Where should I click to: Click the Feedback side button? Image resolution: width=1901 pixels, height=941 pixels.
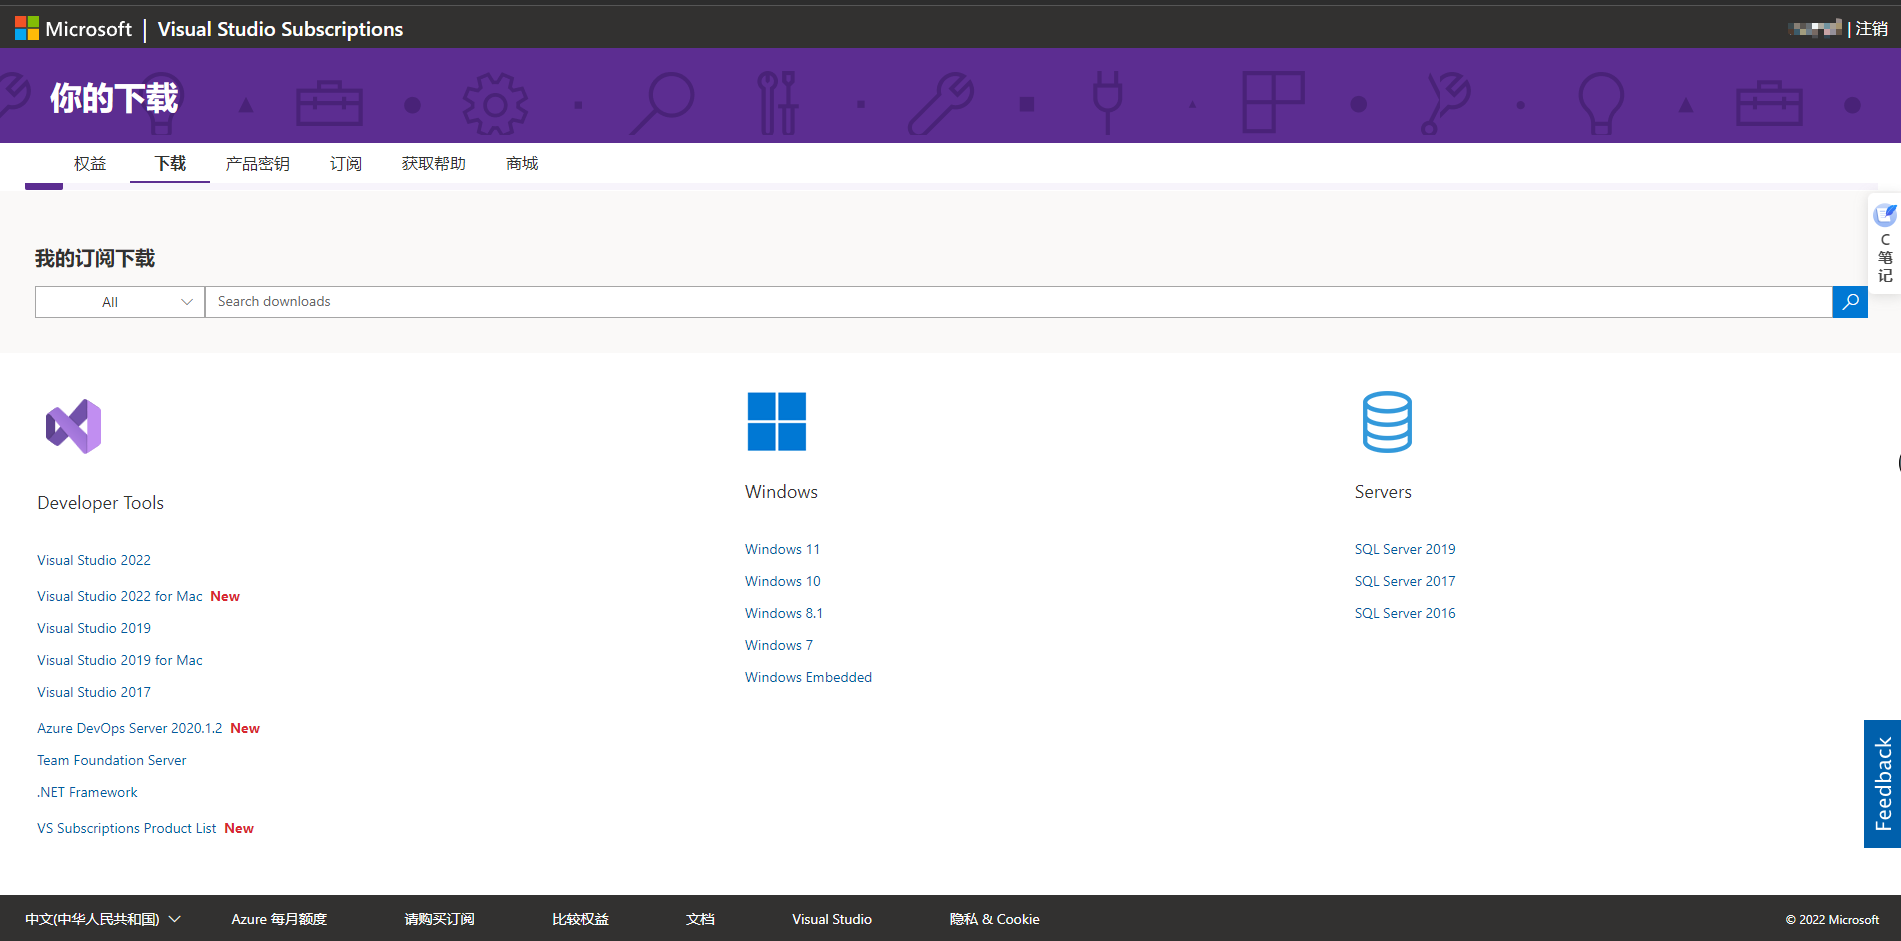click(1882, 784)
